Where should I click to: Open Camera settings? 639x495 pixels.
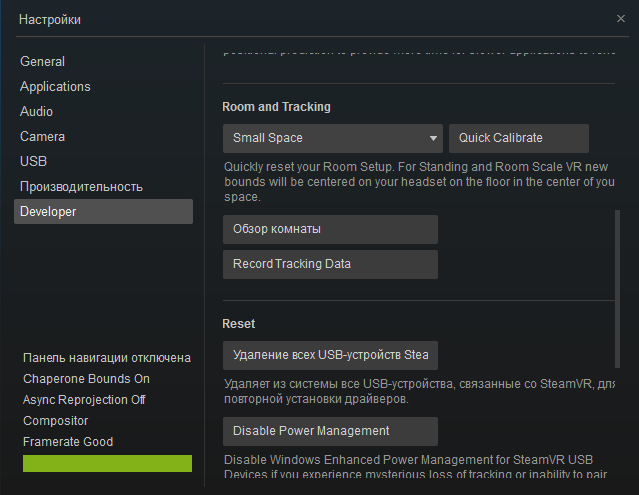point(42,137)
